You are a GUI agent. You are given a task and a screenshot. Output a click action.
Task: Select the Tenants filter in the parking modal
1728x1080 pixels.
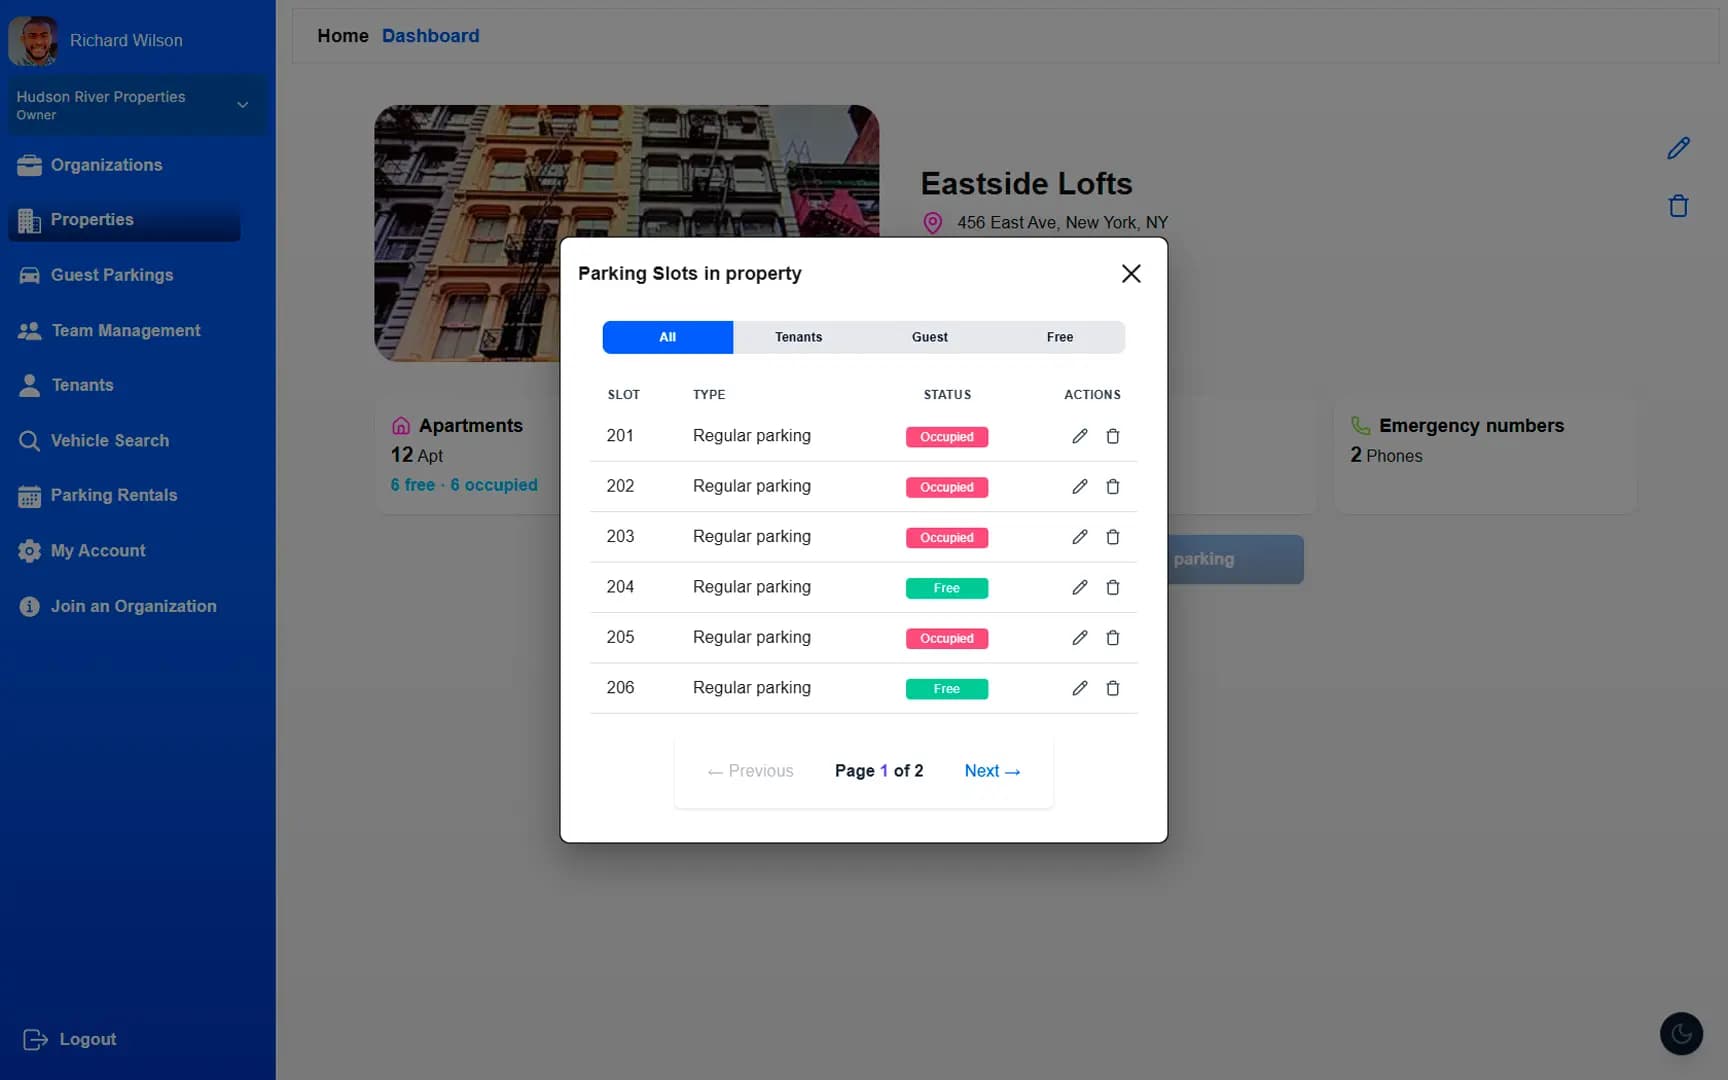(798, 337)
